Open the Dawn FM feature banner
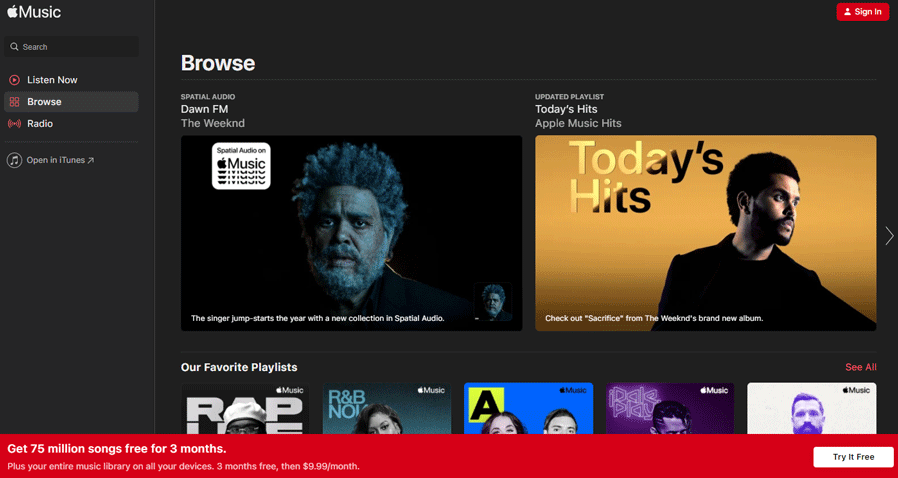 [x=352, y=233]
